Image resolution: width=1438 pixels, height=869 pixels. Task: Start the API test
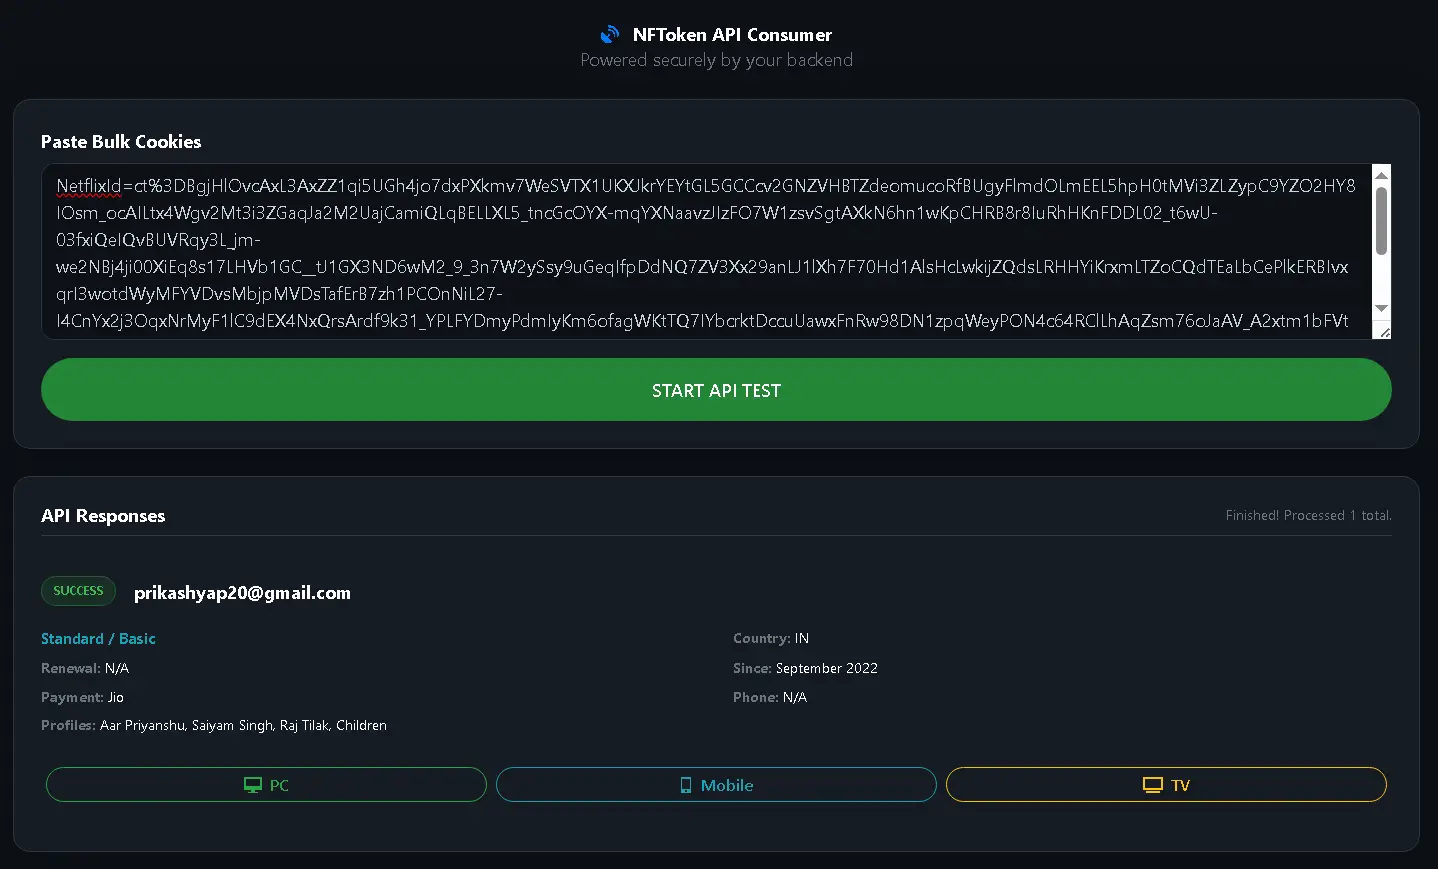coord(716,390)
